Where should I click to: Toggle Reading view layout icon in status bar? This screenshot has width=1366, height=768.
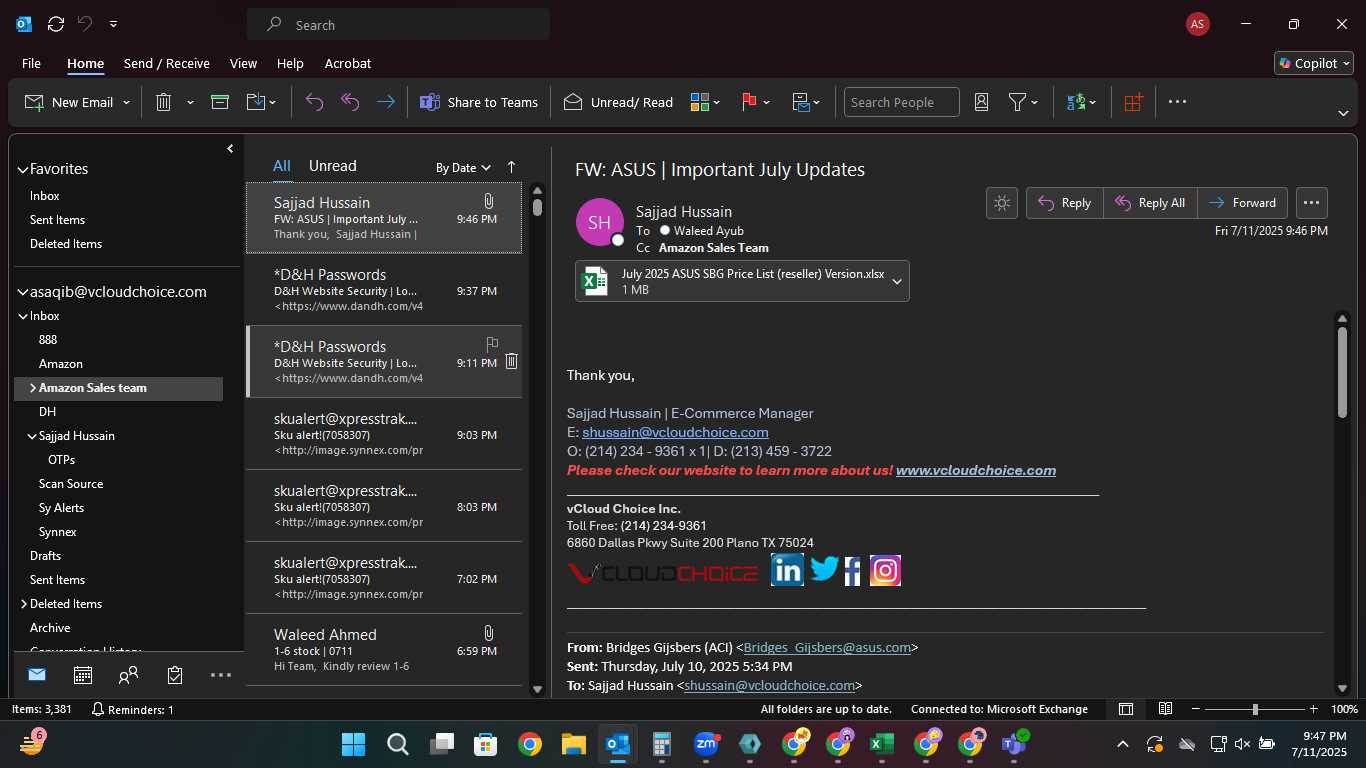[x=1165, y=709]
